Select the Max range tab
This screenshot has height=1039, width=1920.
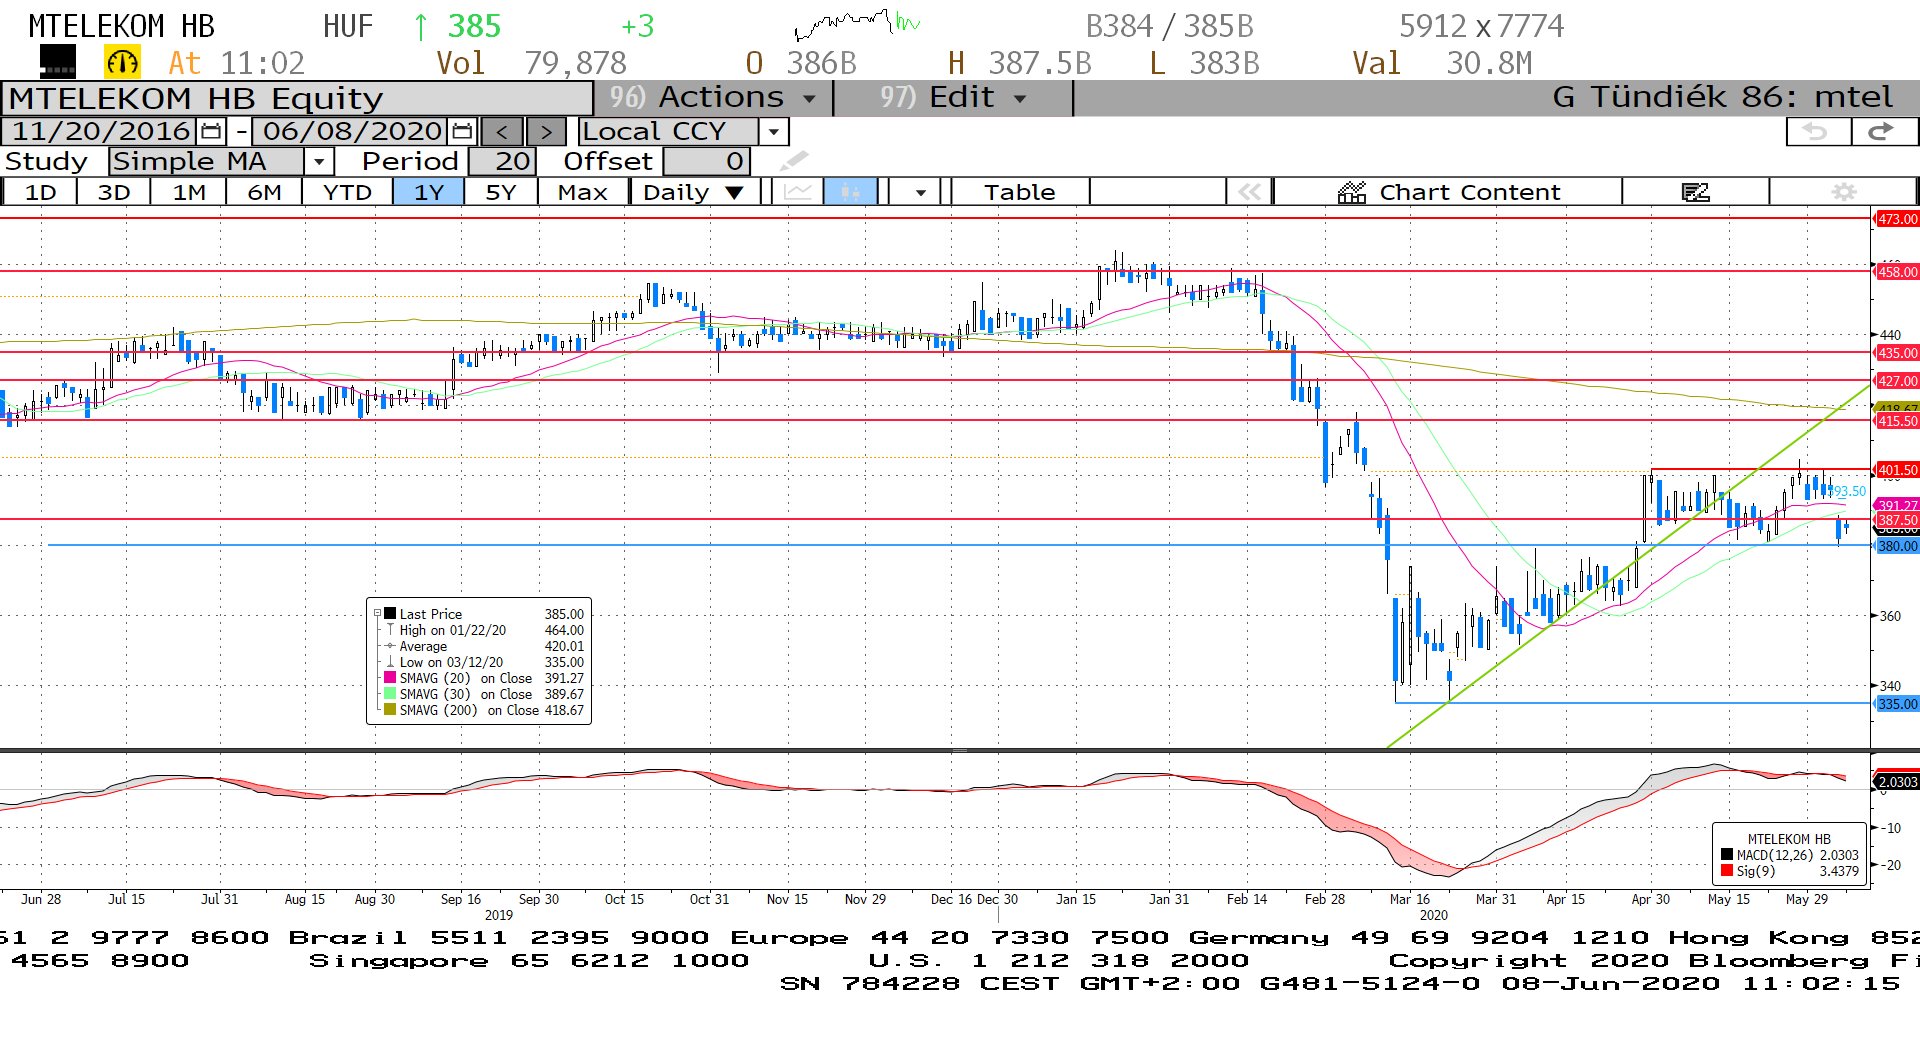(582, 191)
